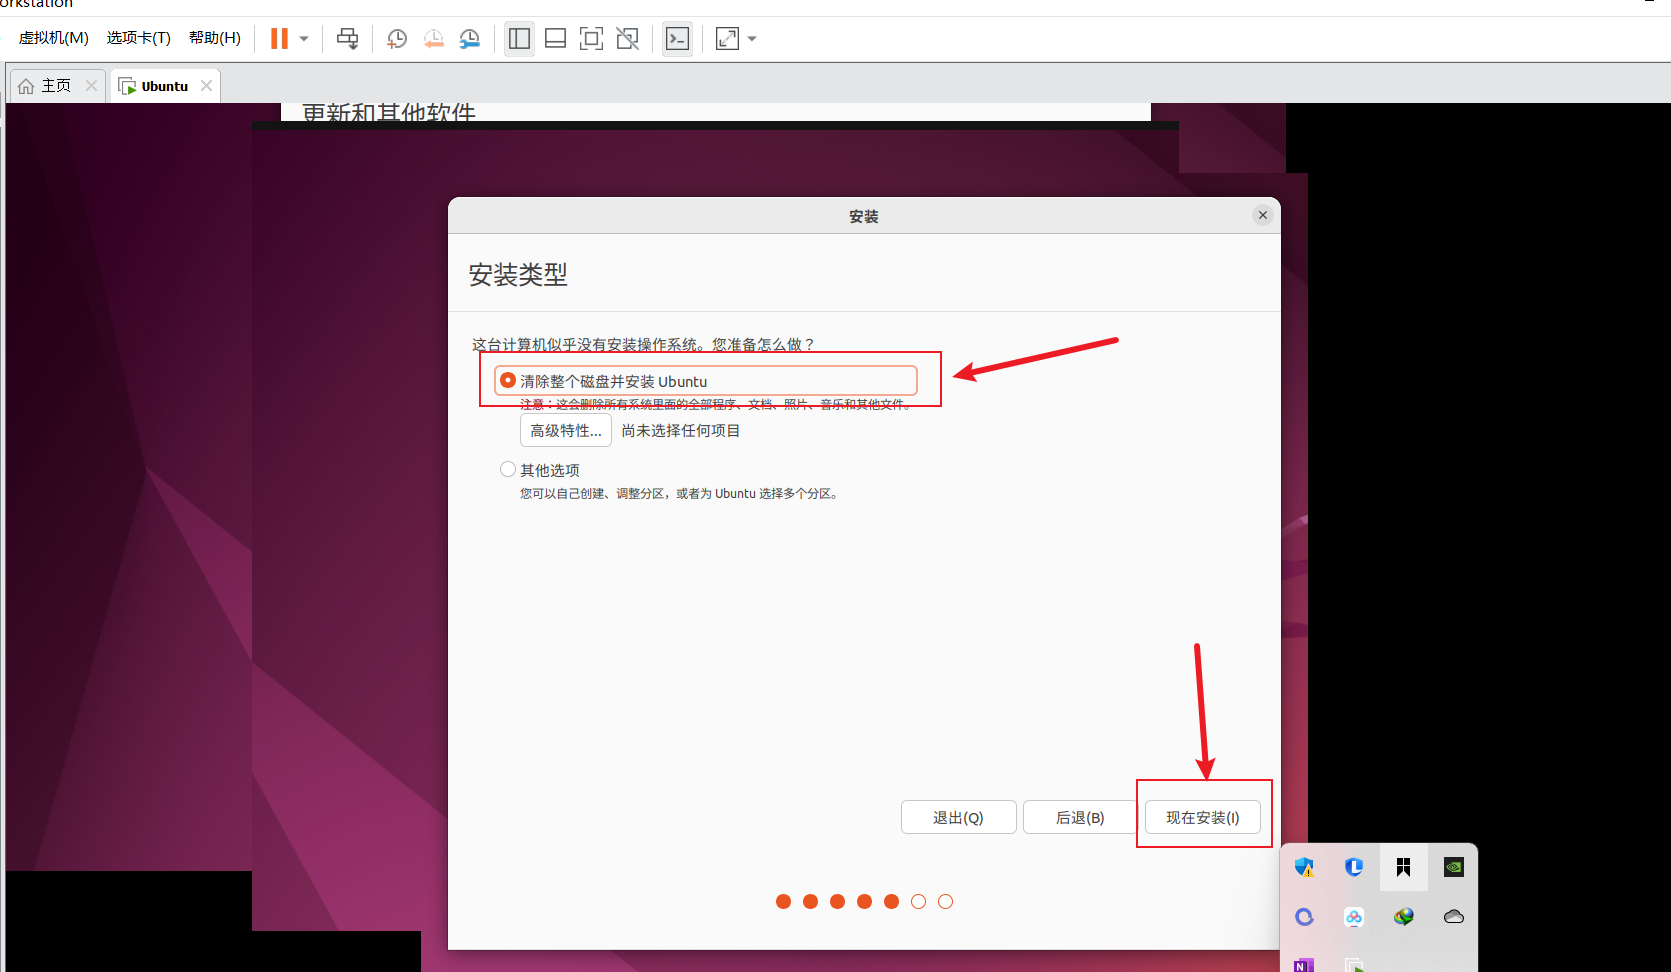This screenshot has height=972, width=1671.
Task: Open the snapshot manager wrench-clock icon
Action: pos(469,39)
